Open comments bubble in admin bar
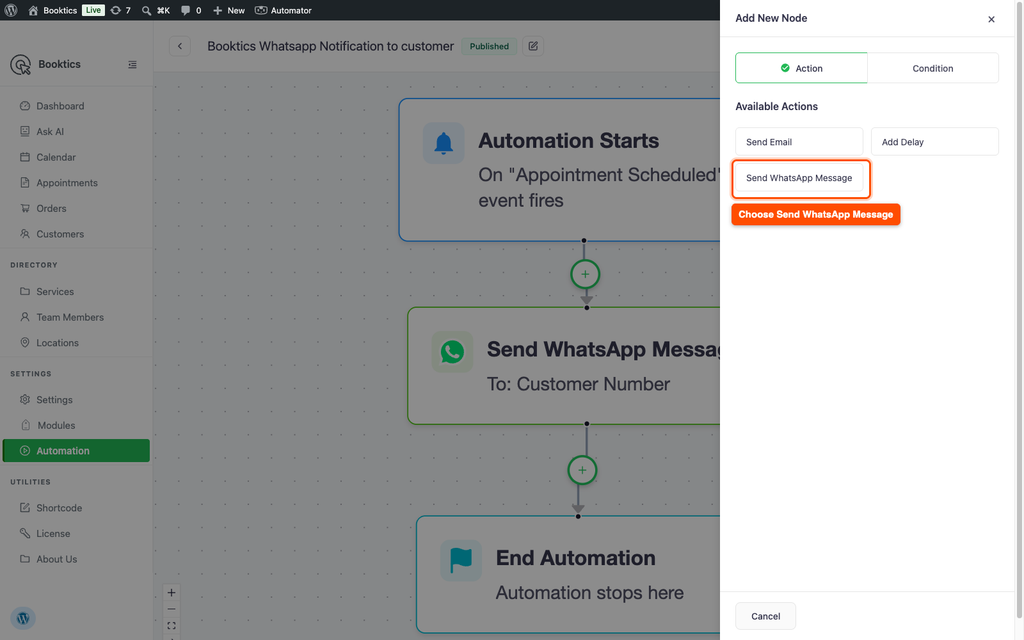Image resolution: width=1024 pixels, height=640 pixels. tap(191, 10)
